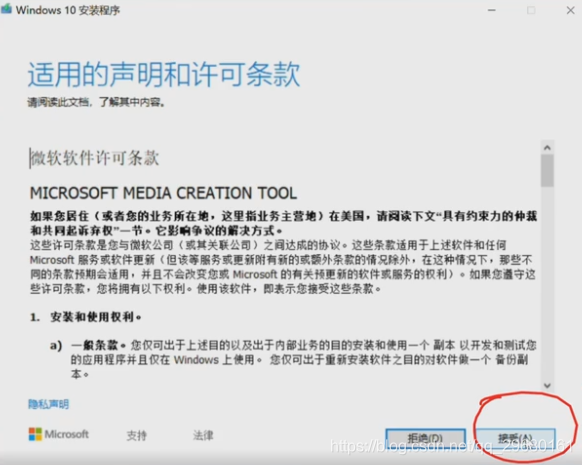
Task: Click the 适用的声明和许可条款 page title
Action: [164, 74]
